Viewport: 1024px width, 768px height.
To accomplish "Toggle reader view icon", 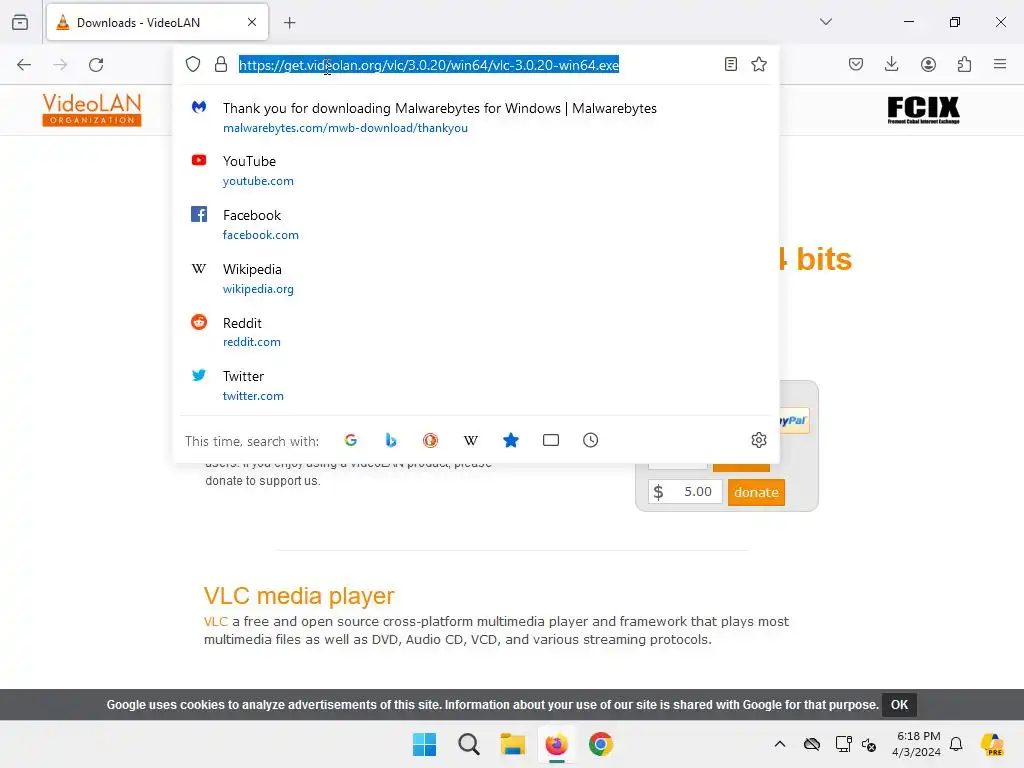I will 731,64.
